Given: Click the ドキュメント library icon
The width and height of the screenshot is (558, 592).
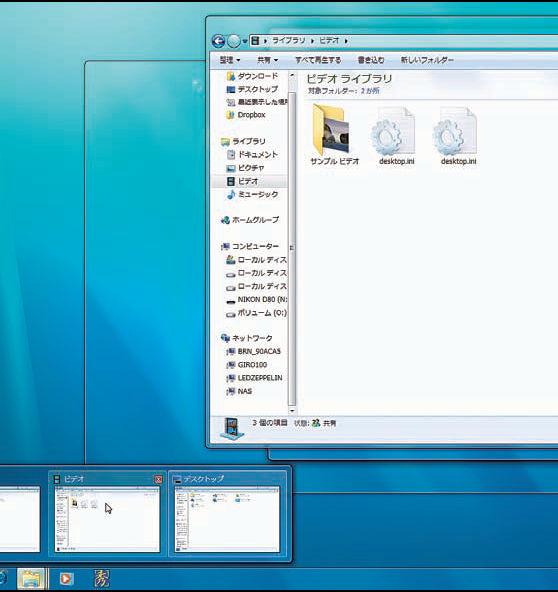Looking at the screenshot, I should point(231,154).
